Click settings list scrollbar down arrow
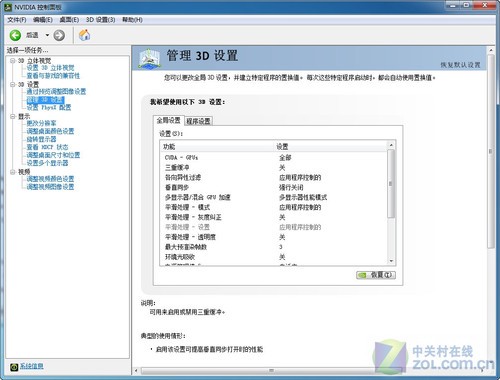The height and width of the screenshot is (380, 500). (x=391, y=261)
